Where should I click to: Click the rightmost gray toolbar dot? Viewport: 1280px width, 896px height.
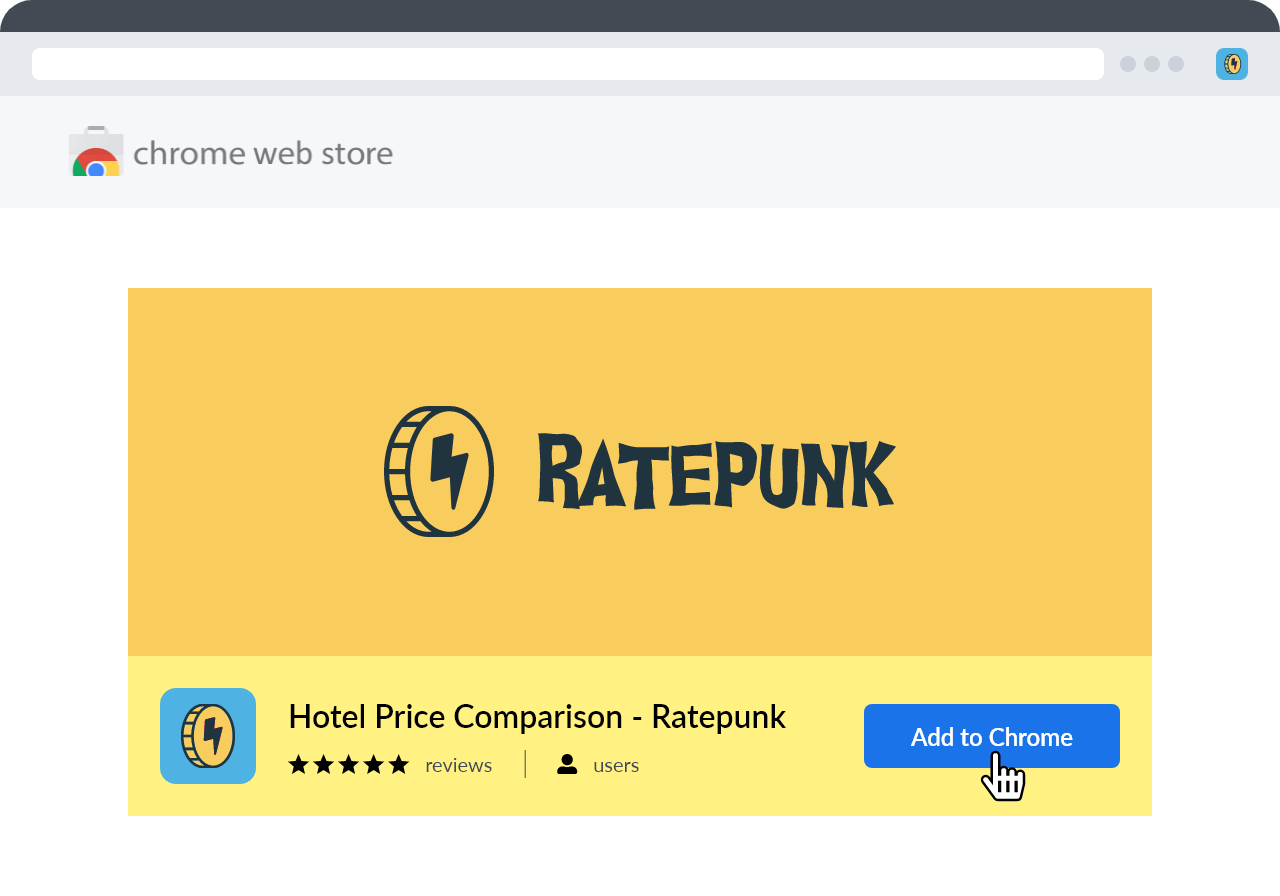pyautogui.click(x=1176, y=64)
